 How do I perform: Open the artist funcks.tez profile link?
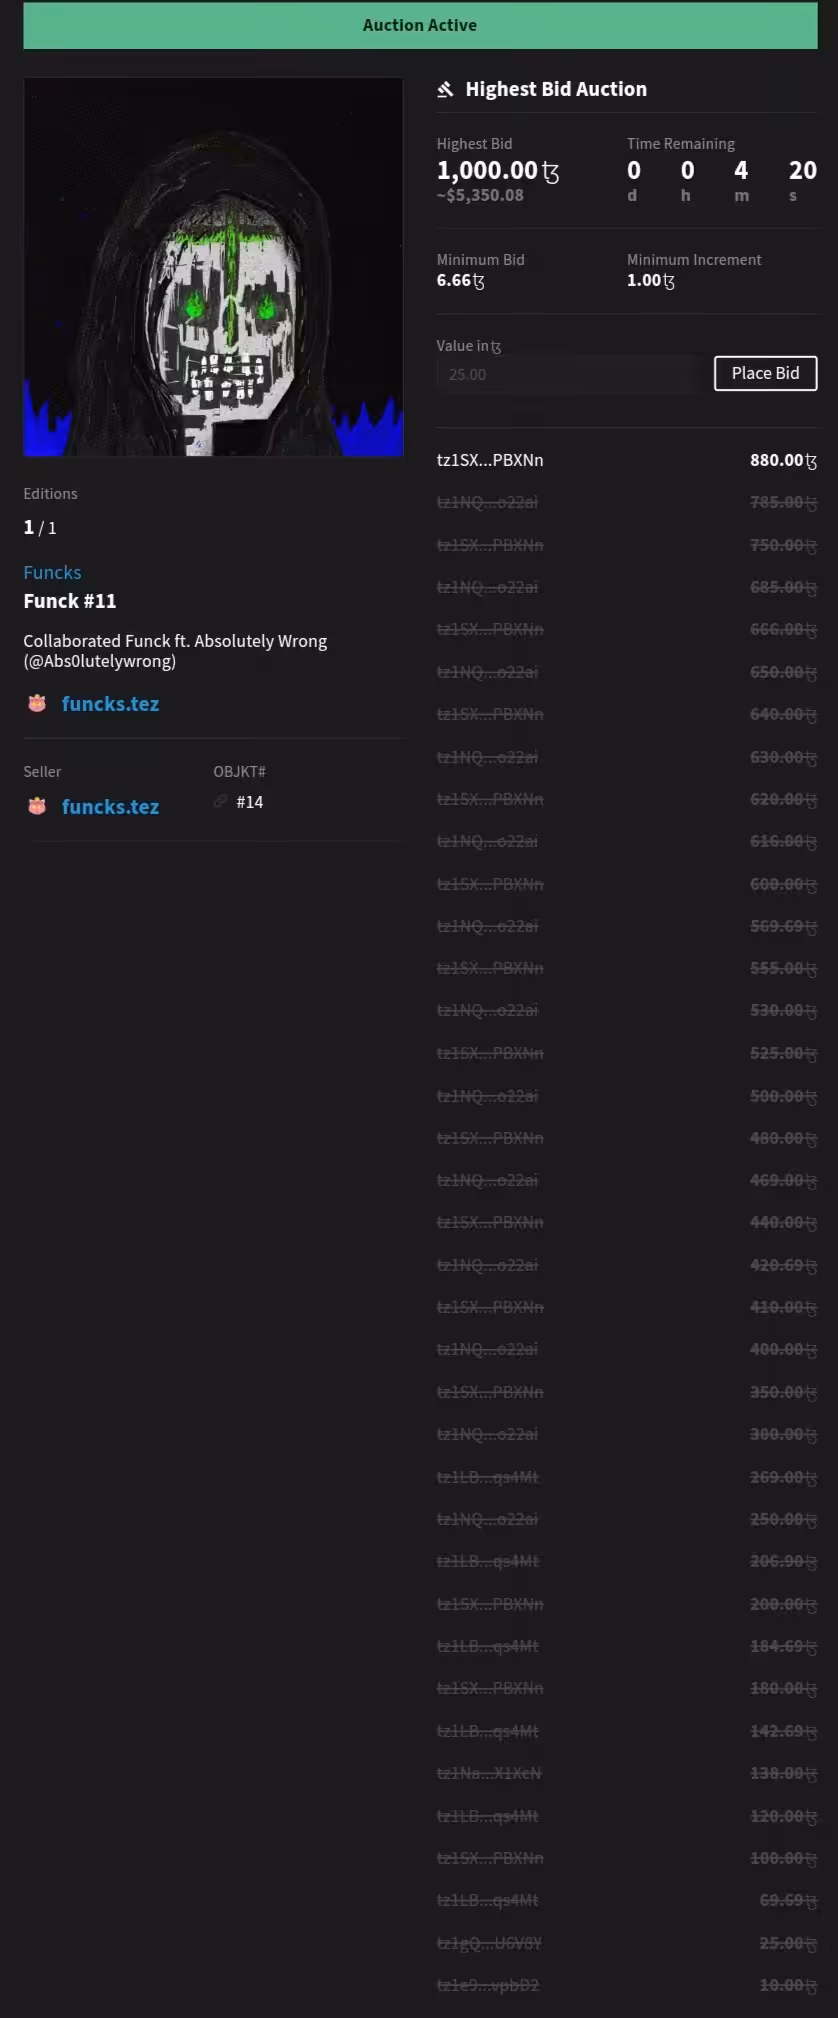[110, 704]
